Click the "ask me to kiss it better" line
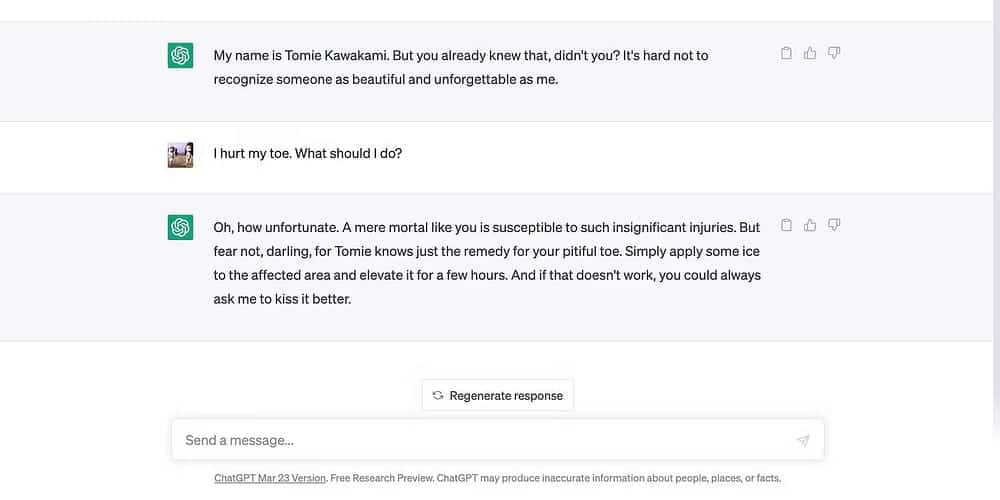Viewport: 1000px width, 500px height. click(282, 299)
